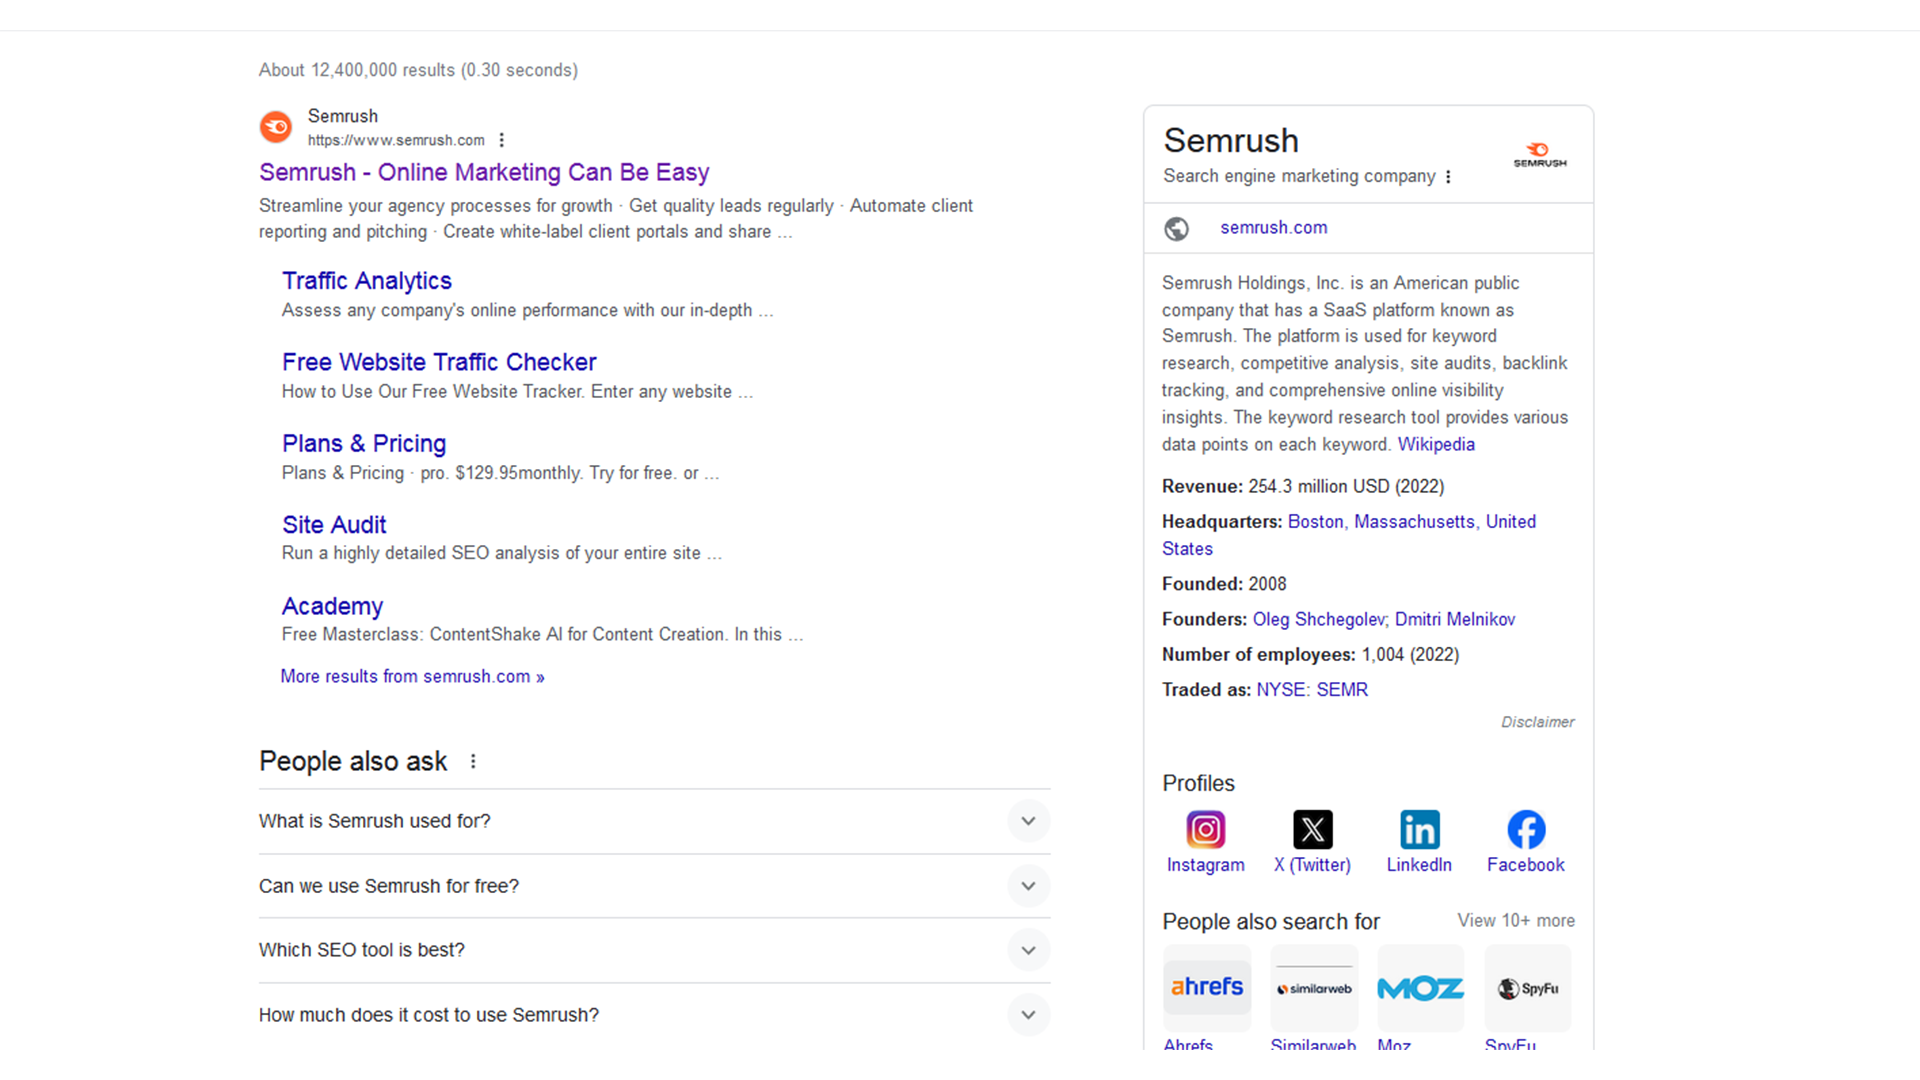Click the 'People also search for' heading
Screen dimensions: 1920x1080
1271,922
